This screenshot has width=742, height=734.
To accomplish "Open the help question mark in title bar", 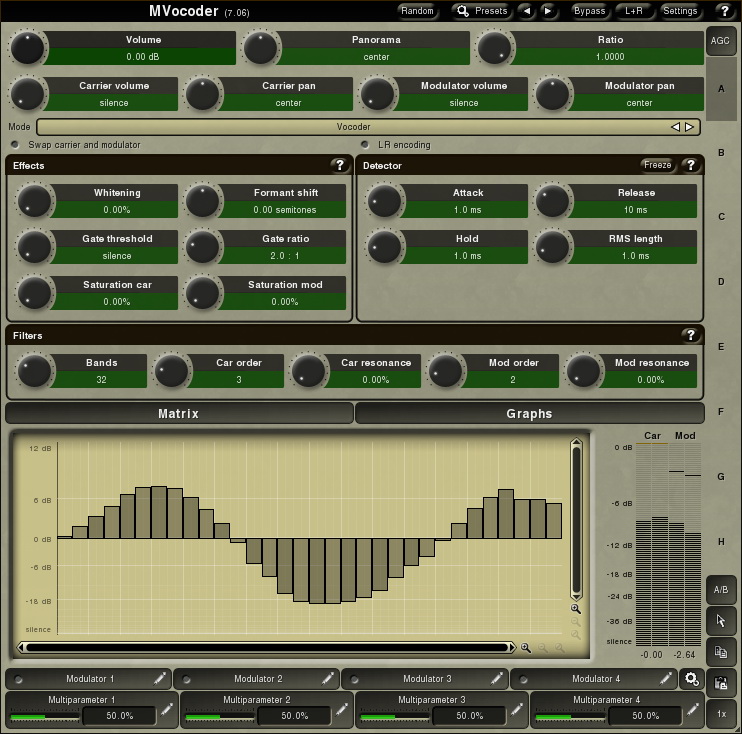I will [x=724, y=11].
